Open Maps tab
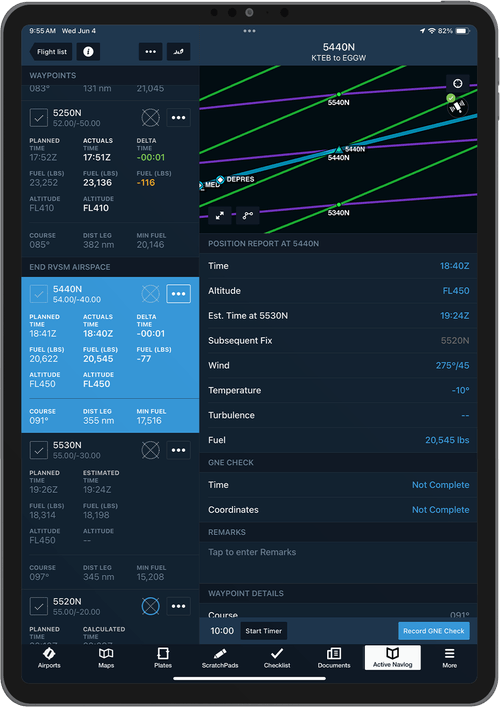This screenshot has width=500, height=707. 106,658
